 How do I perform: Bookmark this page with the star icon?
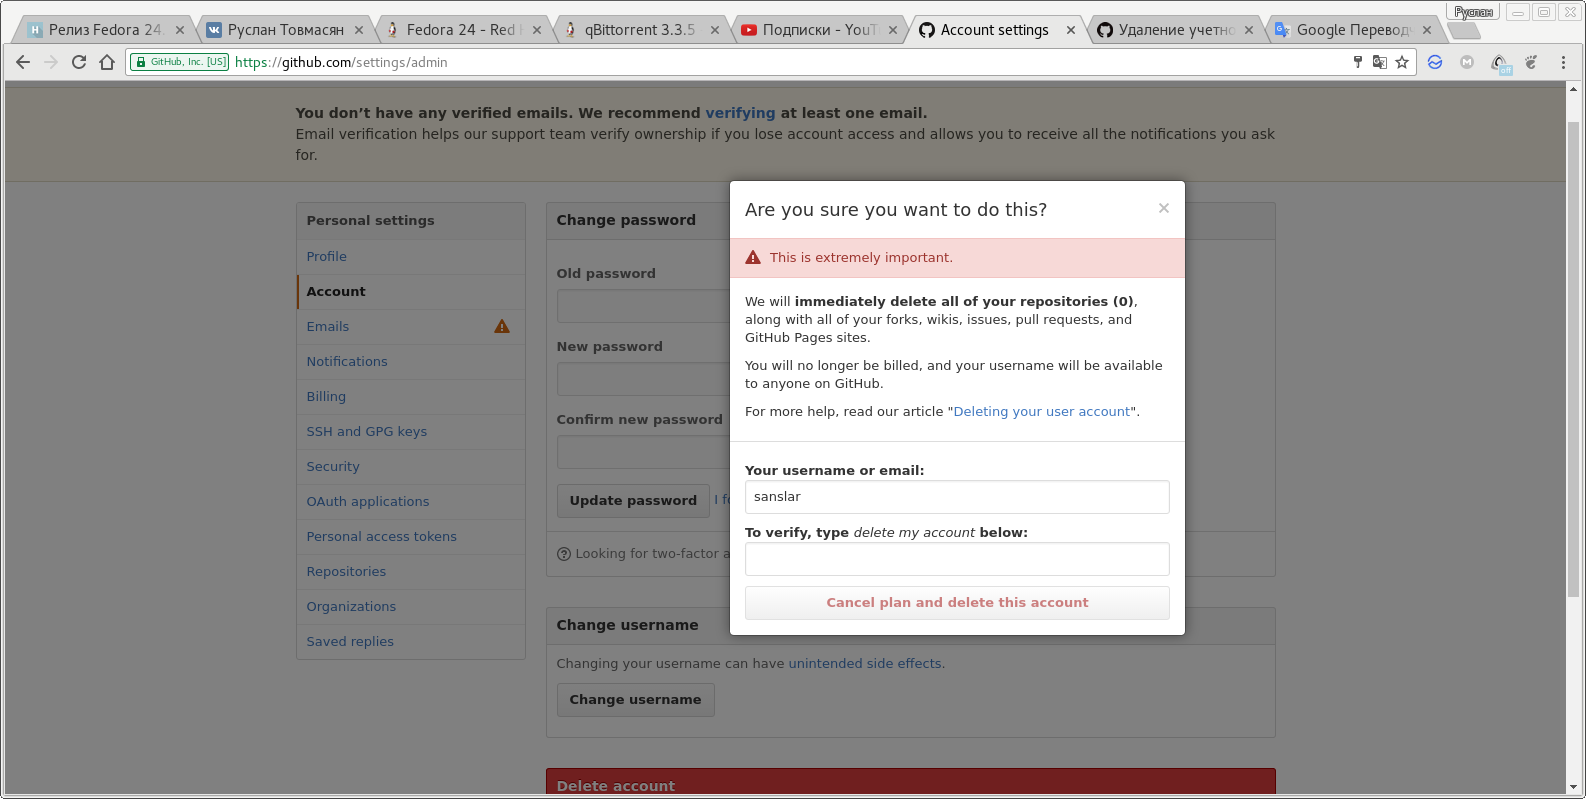(1402, 62)
